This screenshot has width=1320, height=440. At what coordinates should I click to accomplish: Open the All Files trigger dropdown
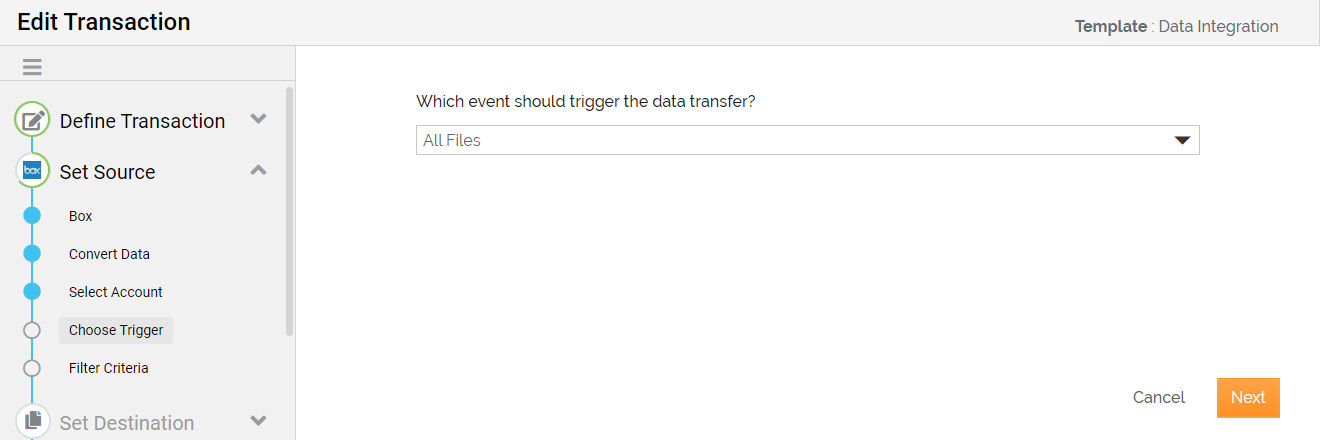(x=807, y=140)
